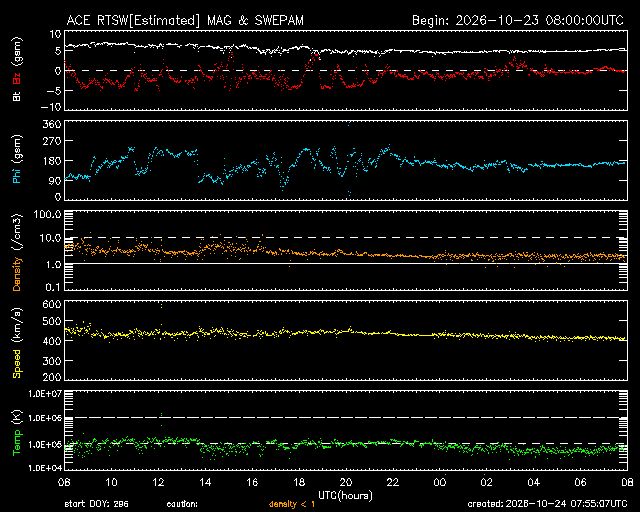Click the '04' hour label on time axis
Viewport: 640px width, 512px height.
(533, 483)
